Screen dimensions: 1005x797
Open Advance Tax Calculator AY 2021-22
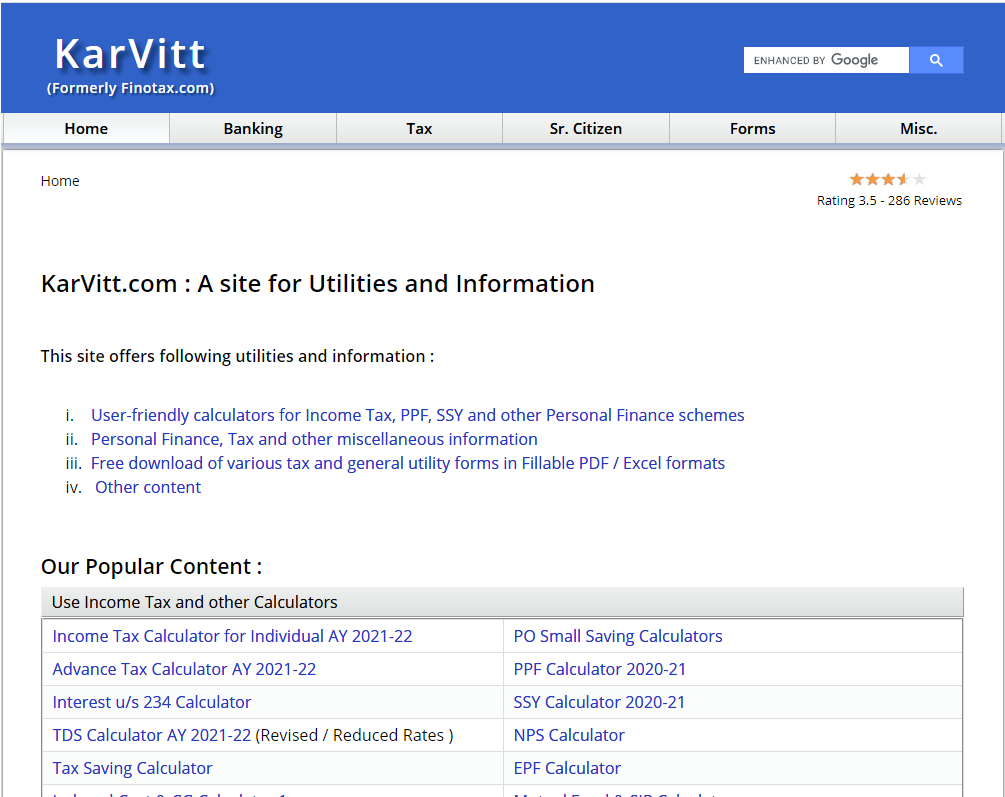tap(184, 669)
